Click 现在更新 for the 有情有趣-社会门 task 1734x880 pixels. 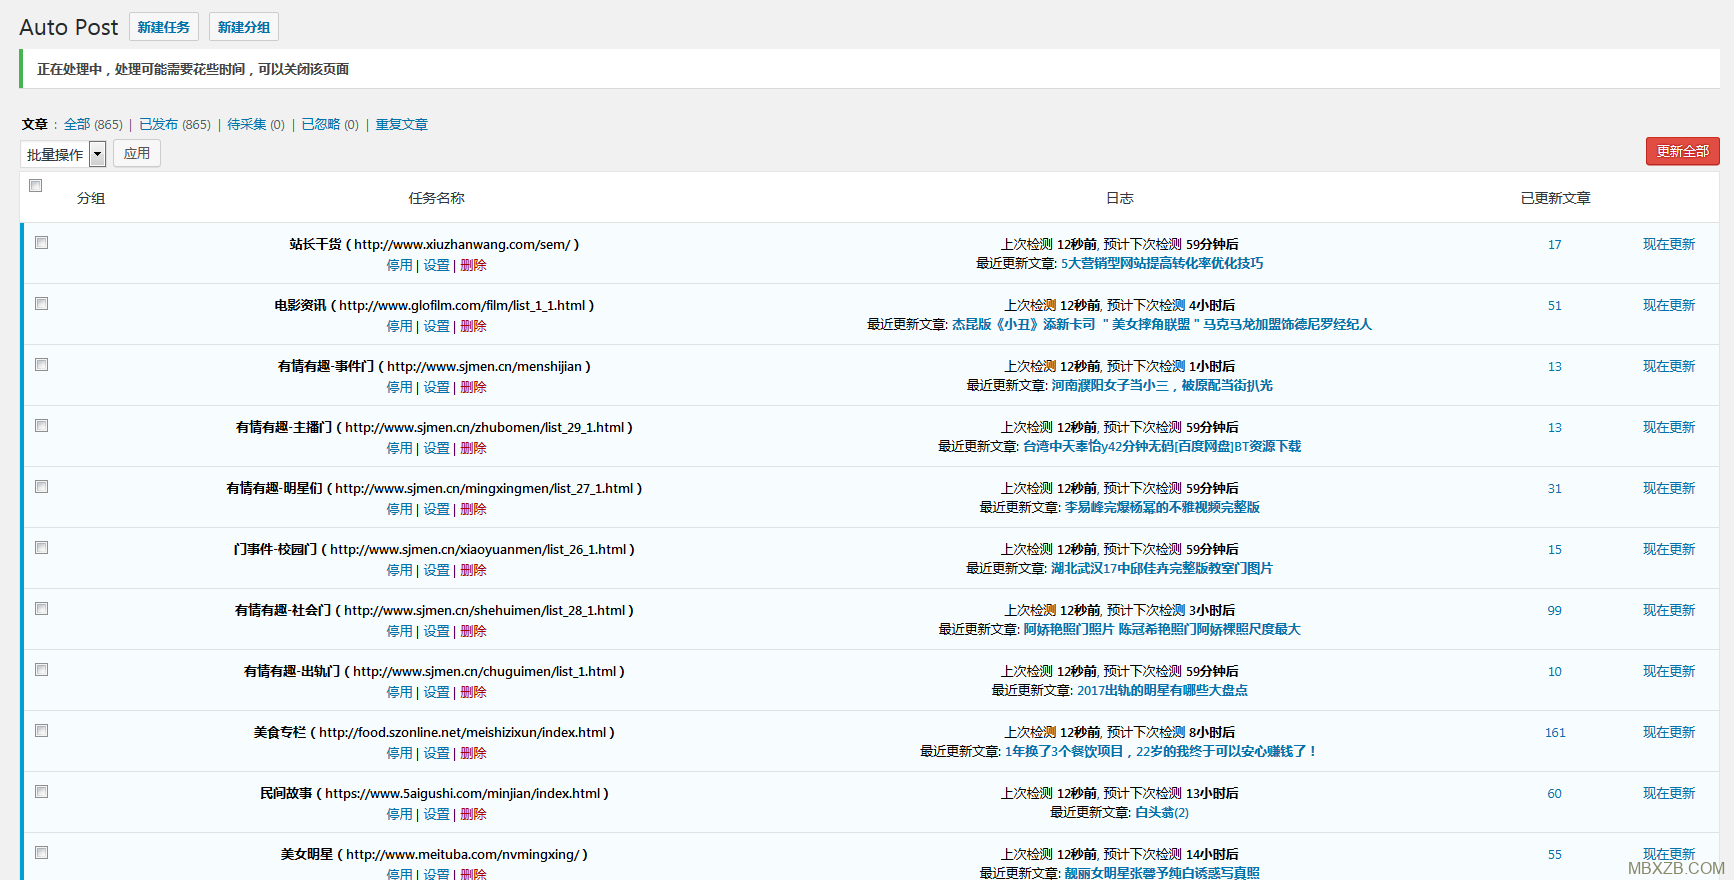(x=1669, y=610)
